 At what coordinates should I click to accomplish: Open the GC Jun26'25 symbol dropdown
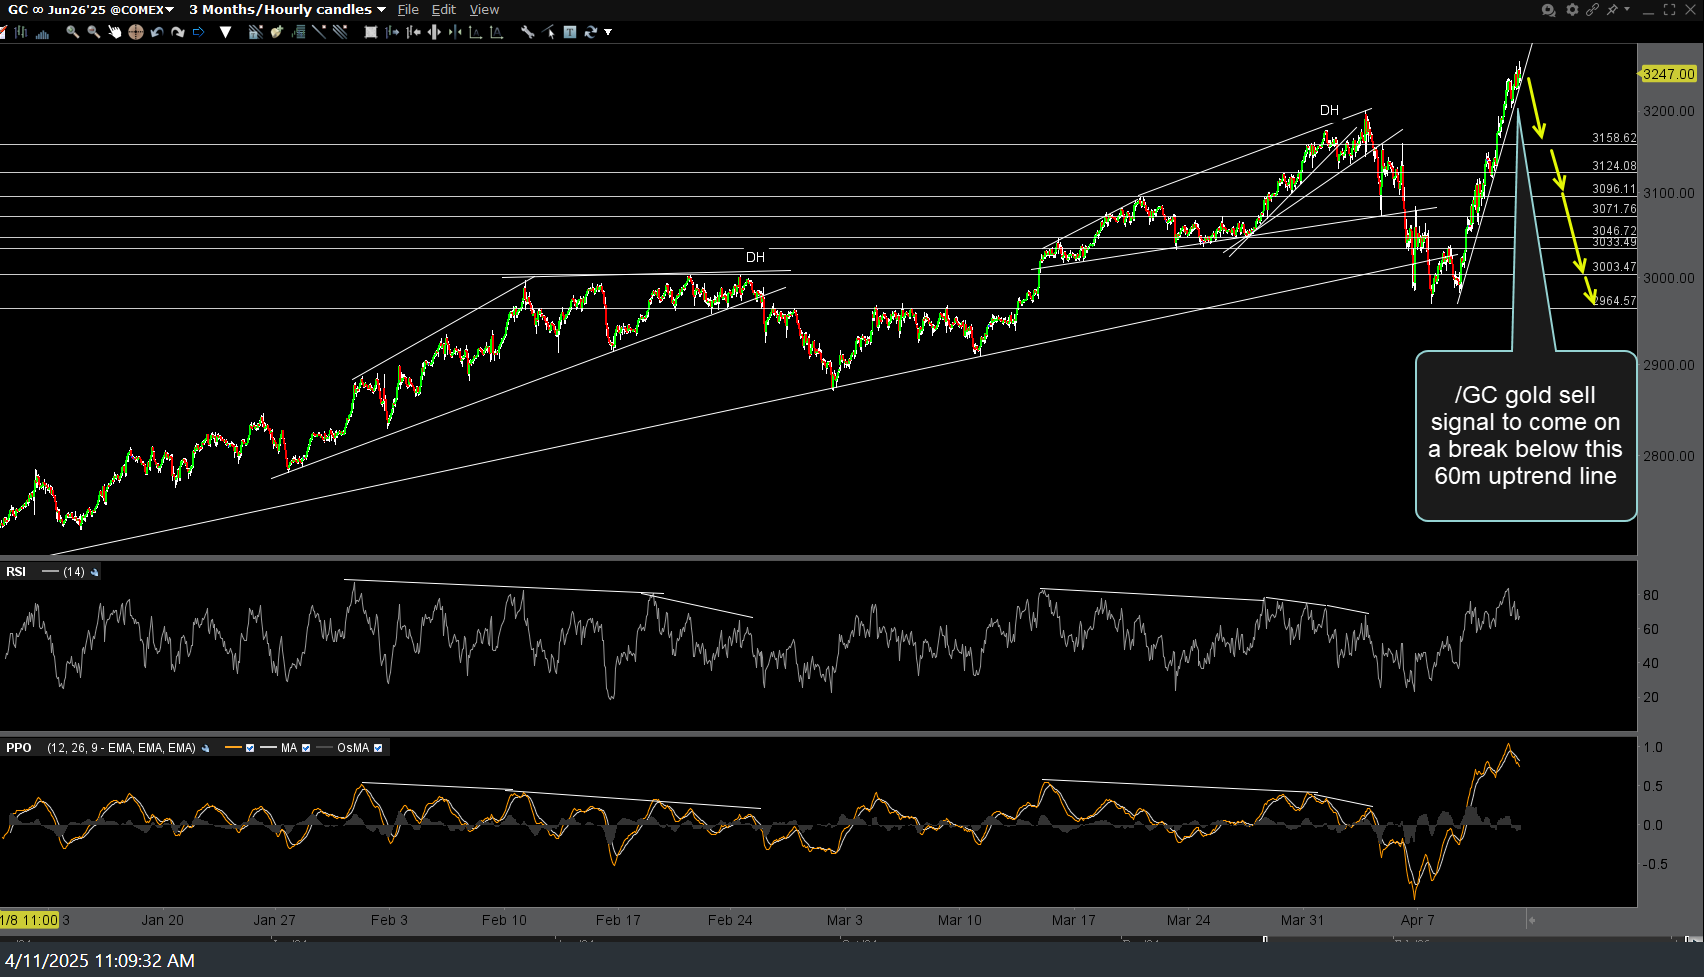tap(90, 10)
